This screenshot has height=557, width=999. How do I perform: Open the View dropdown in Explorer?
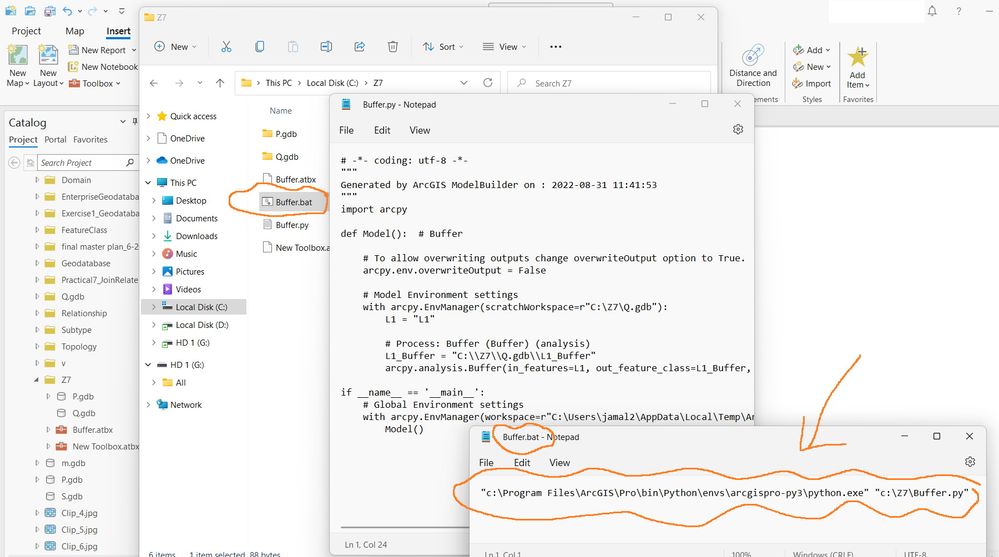click(504, 47)
